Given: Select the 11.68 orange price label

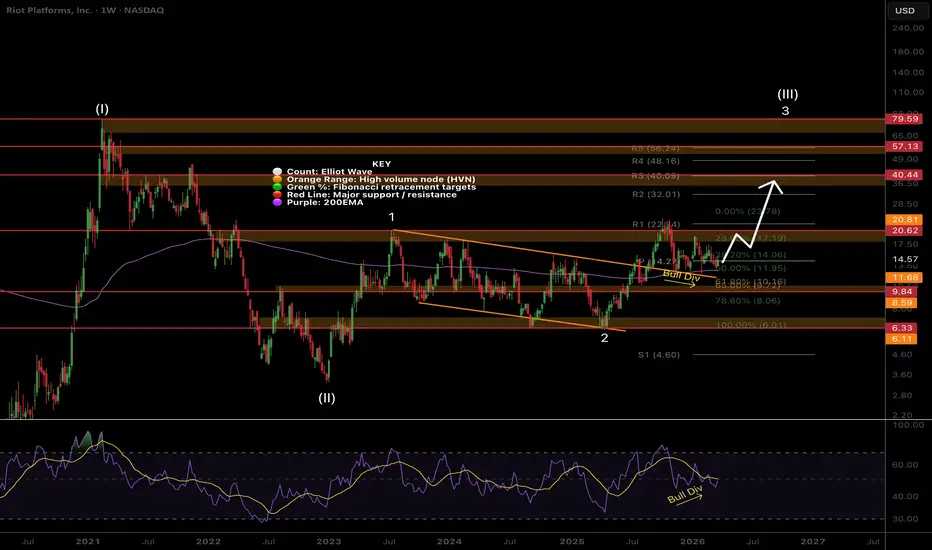Looking at the screenshot, I should pyautogui.click(x=905, y=278).
